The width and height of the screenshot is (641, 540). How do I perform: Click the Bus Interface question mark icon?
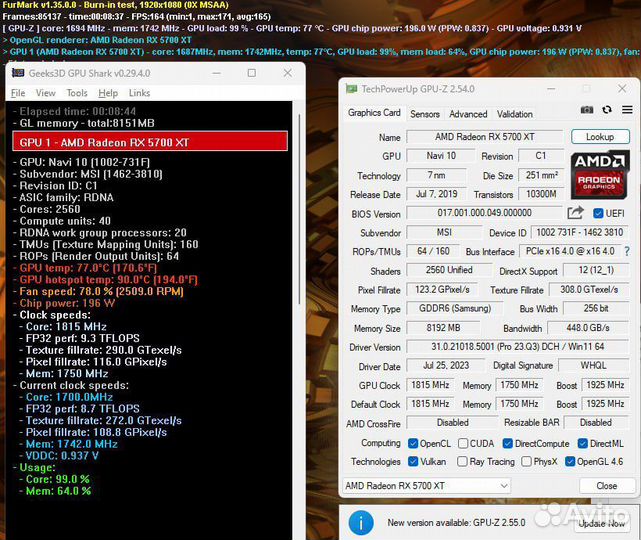(x=627, y=251)
